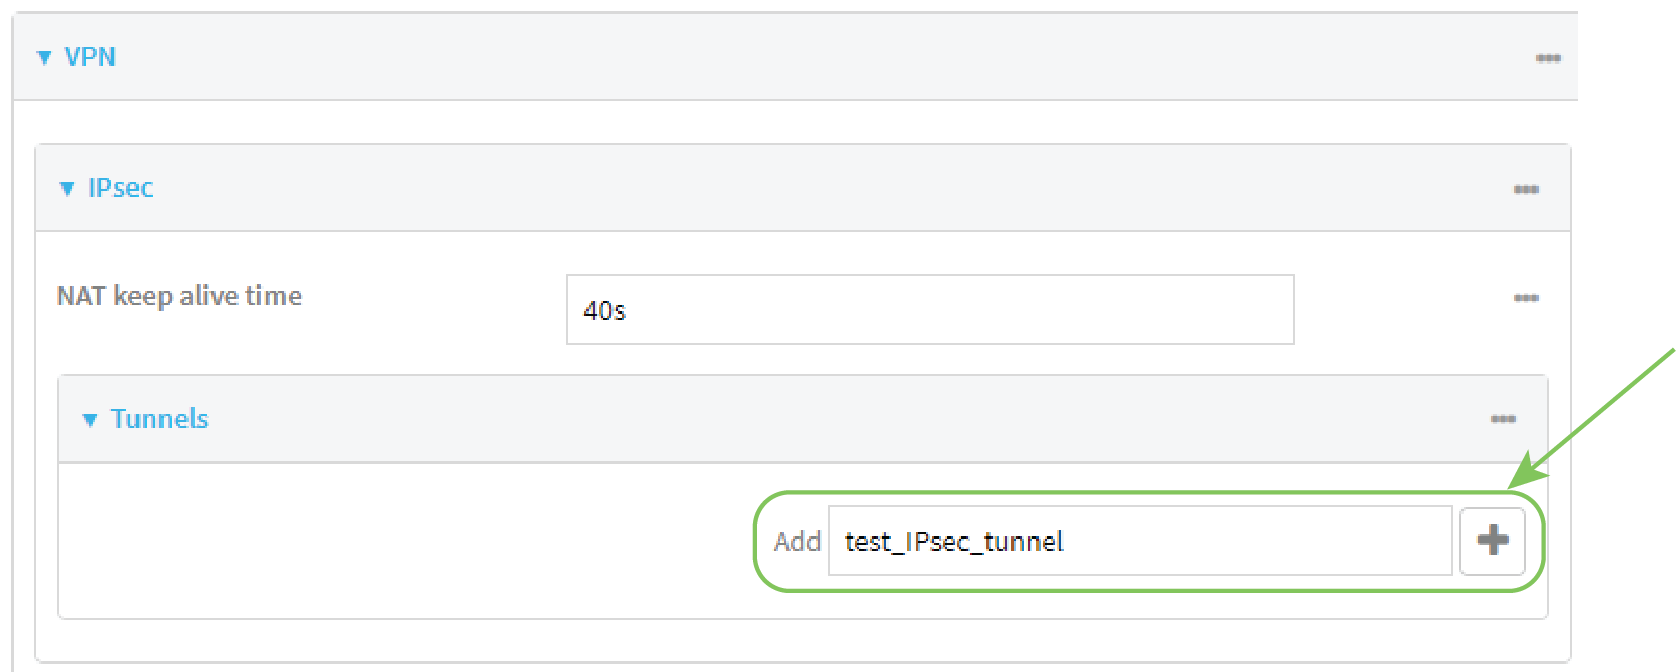Open the IPsec section options menu
The height and width of the screenshot is (672, 1676).
tap(1526, 188)
